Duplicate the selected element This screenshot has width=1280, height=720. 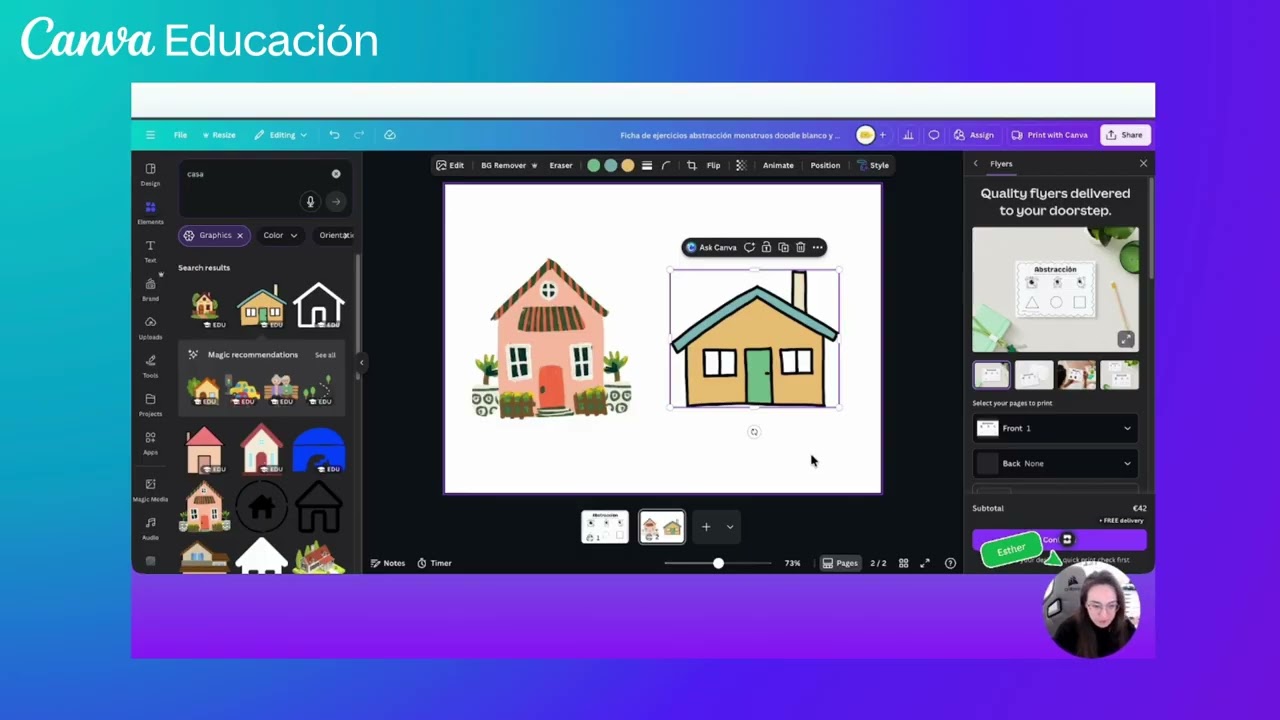[x=783, y=247]
